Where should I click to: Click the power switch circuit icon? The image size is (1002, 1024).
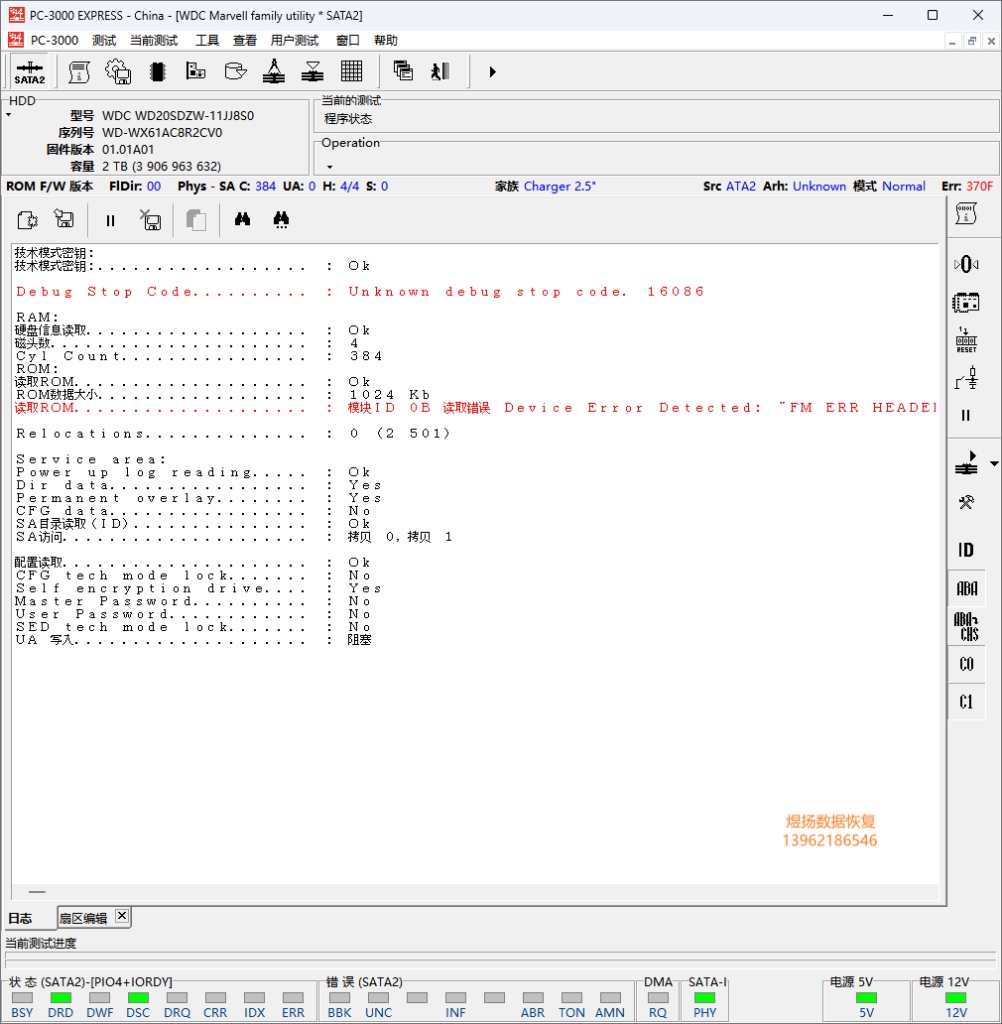click(966, 378)
